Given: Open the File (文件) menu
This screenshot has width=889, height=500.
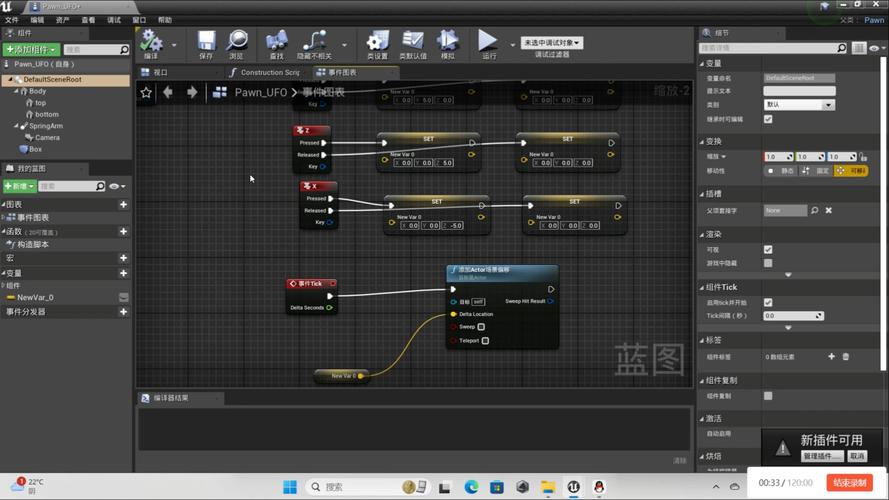Looking at the screenshot, I should coord(12,20).
